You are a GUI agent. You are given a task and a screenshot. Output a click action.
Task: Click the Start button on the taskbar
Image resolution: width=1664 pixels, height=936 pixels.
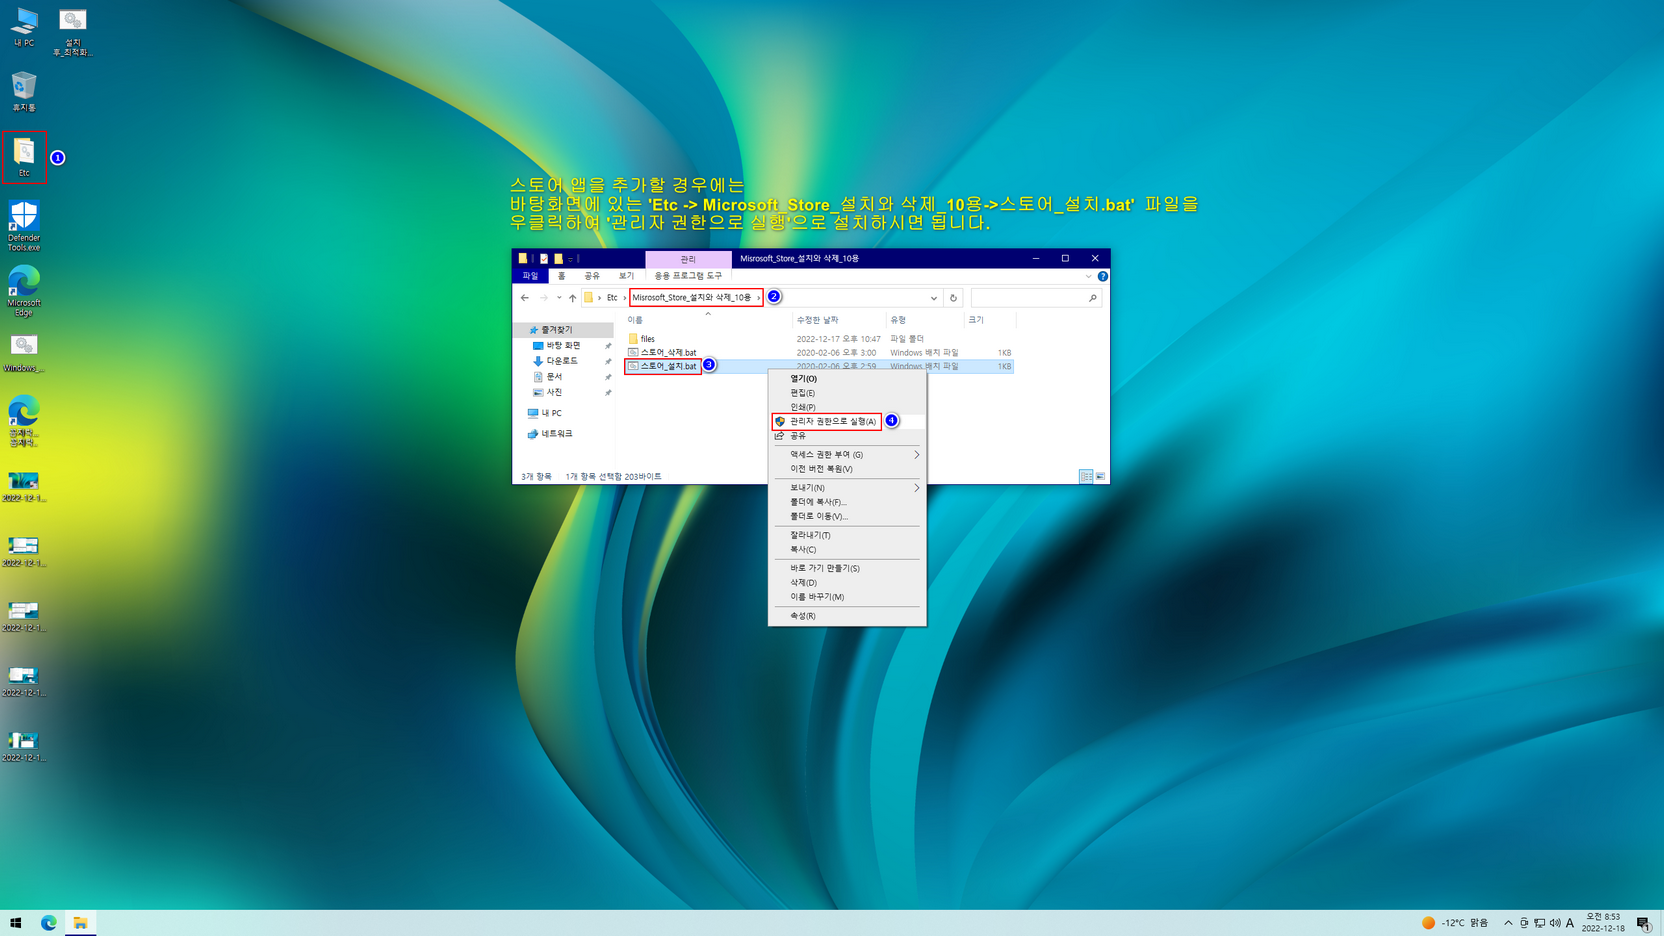coord(16,923)
